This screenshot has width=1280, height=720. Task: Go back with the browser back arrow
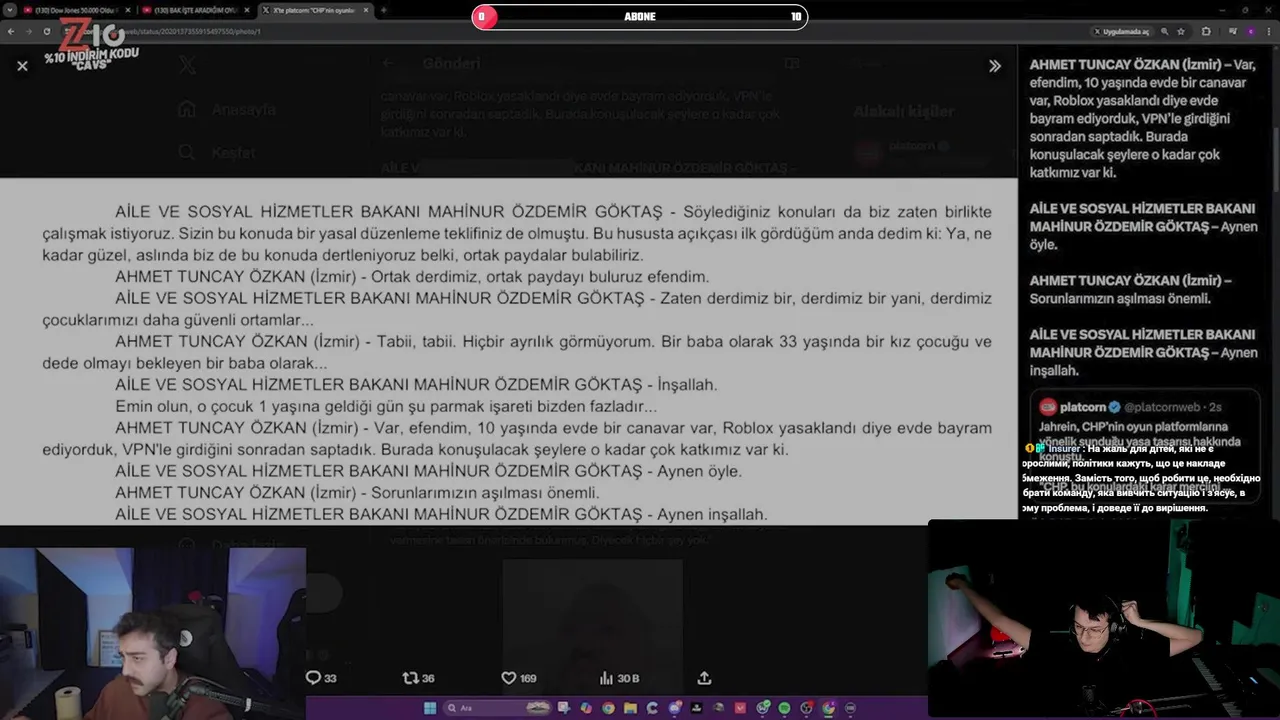11,31
